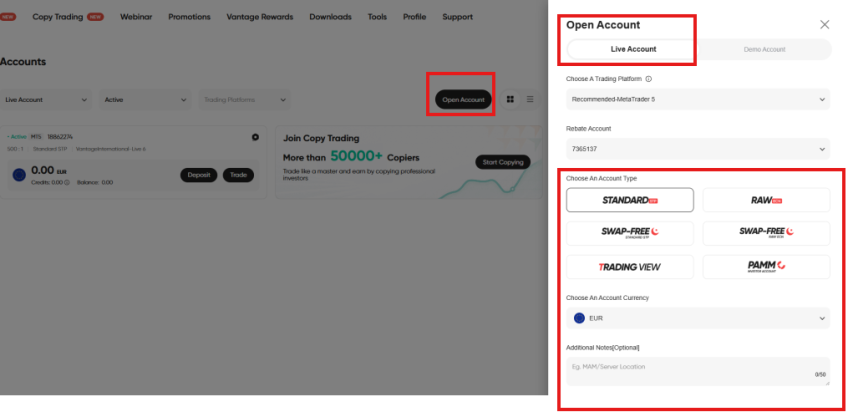Close the Open Account panel

(x=824, y=24)
